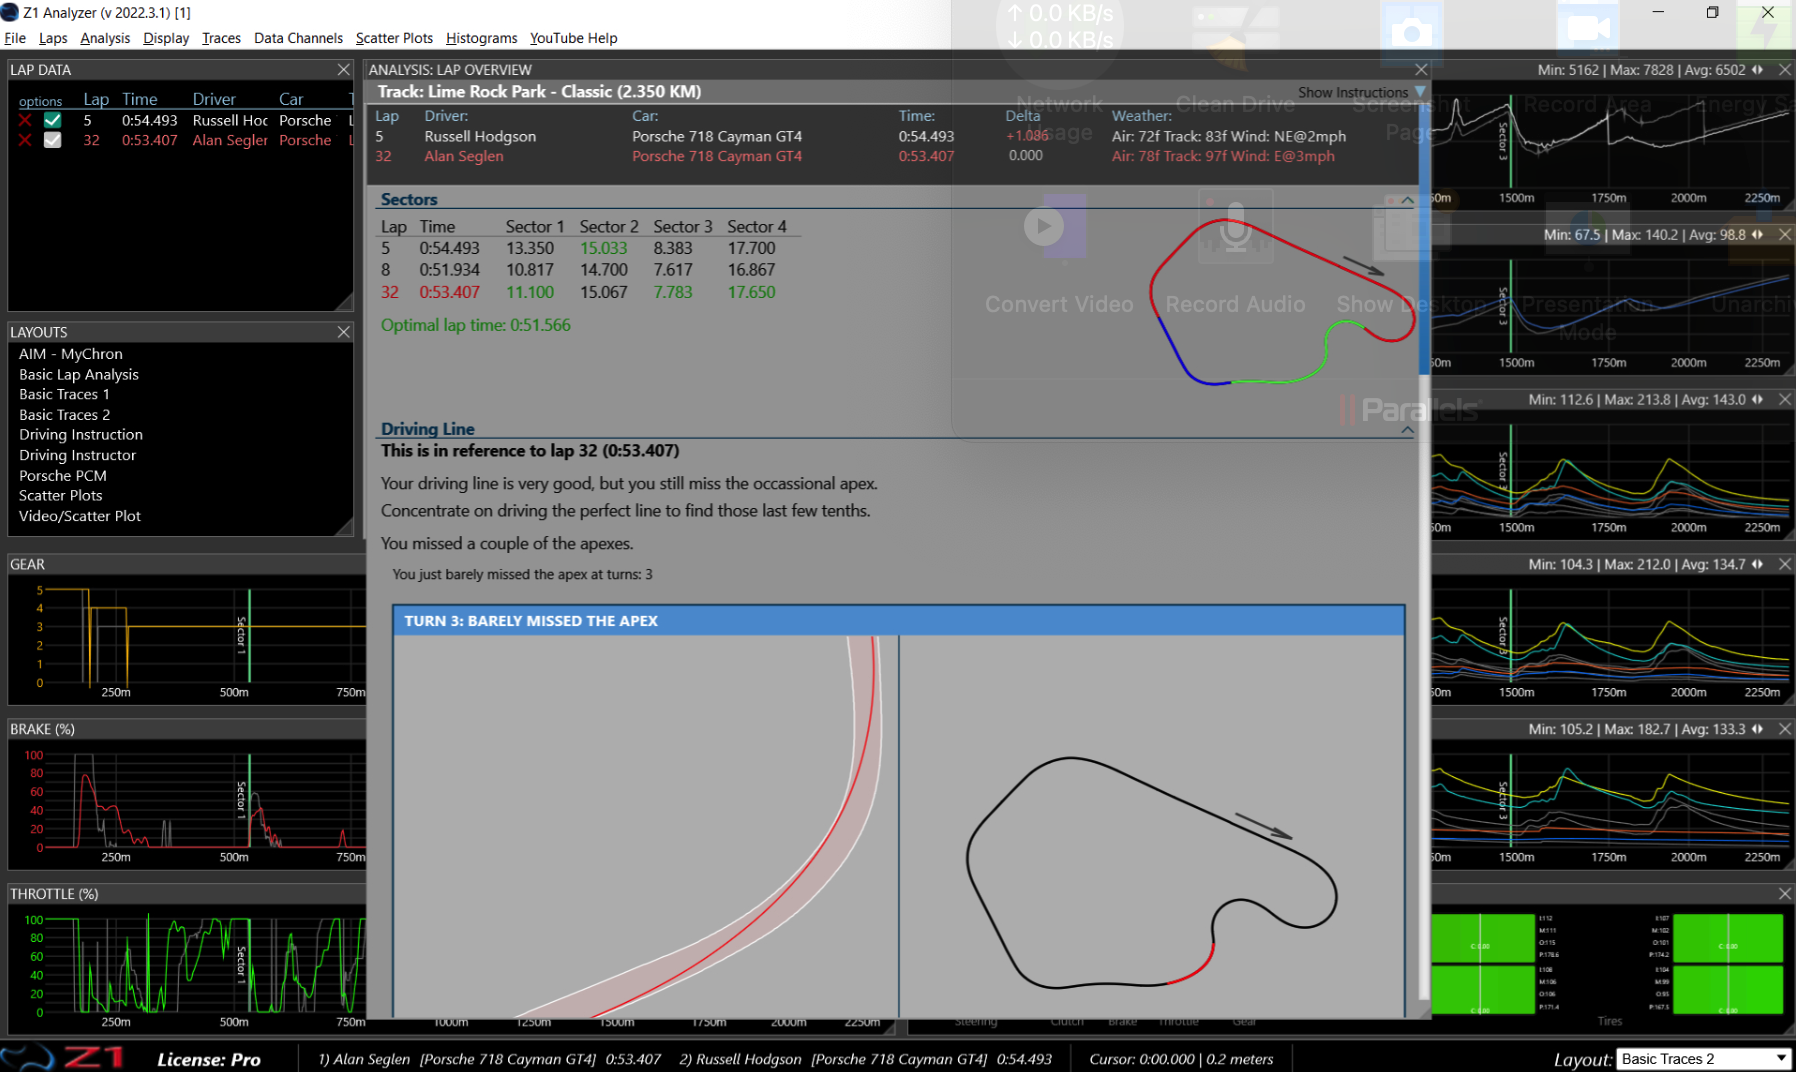
Task: Open the File menu
Action: pos(15,38)
